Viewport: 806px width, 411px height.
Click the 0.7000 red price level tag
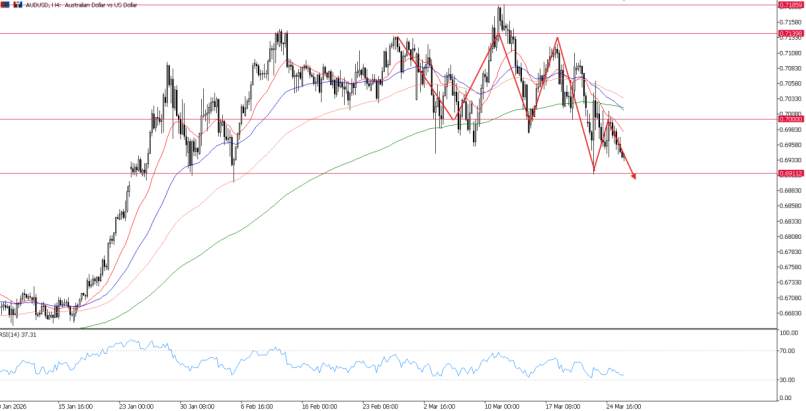792,119
